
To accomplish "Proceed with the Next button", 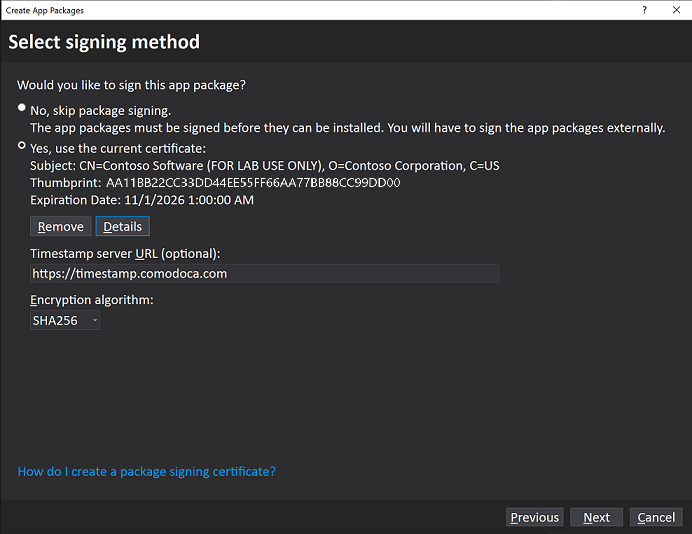I will pyautogui.click(x=596, y=517).
